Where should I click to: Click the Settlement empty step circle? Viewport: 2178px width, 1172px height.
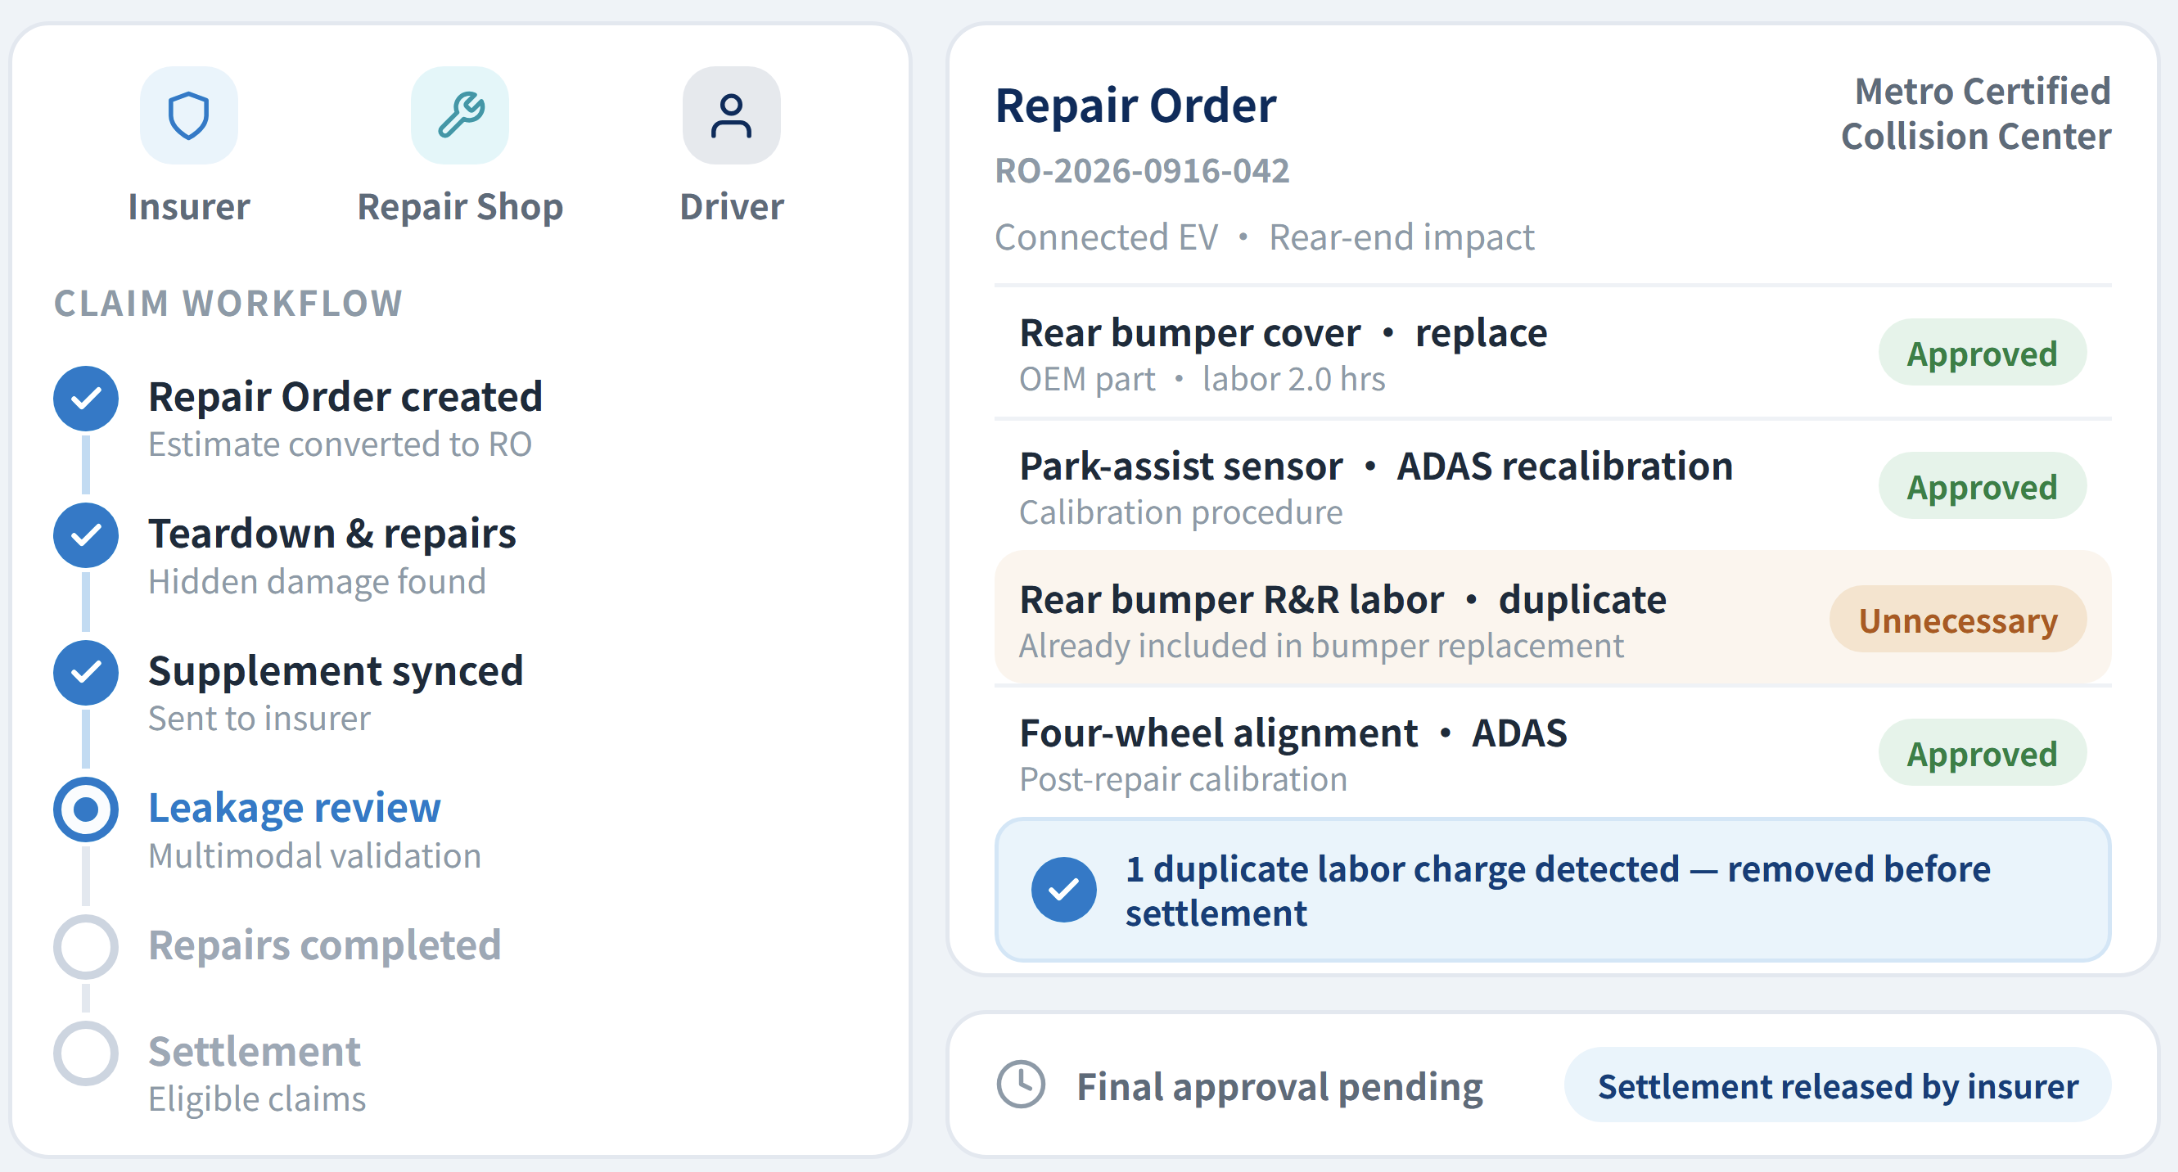click(86, 1053)
